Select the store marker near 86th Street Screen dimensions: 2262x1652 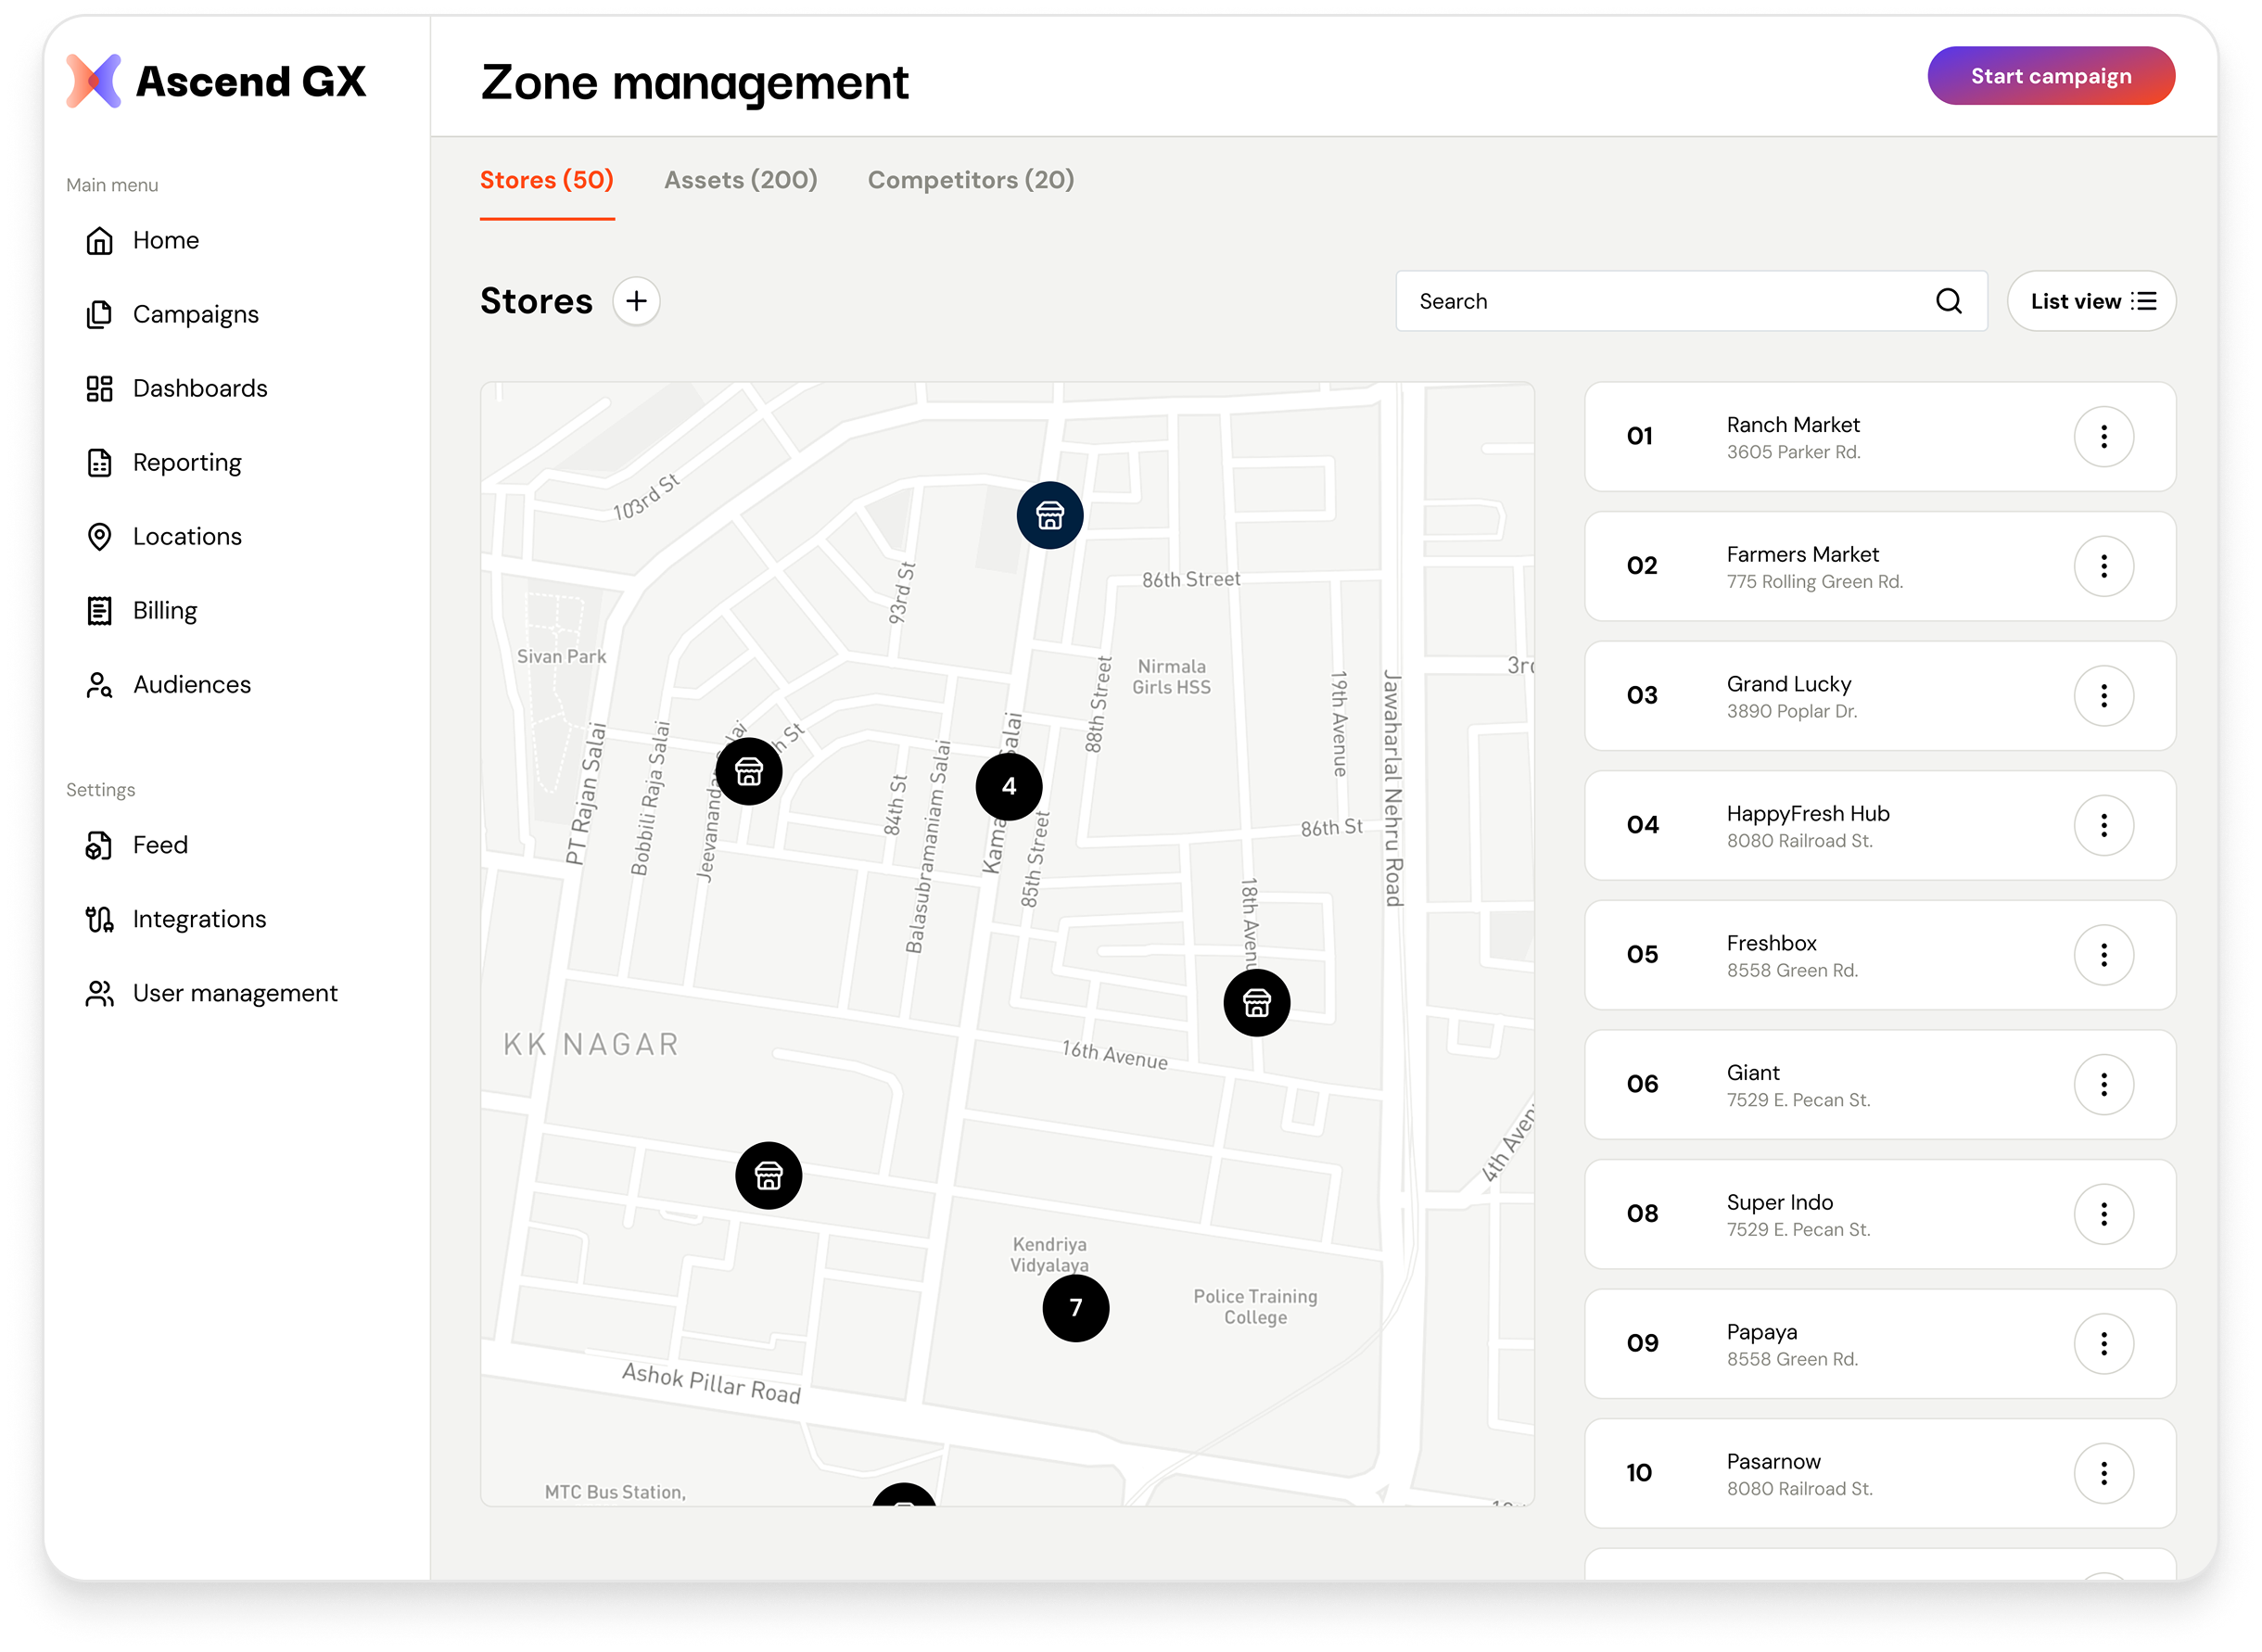(1050, 515)
